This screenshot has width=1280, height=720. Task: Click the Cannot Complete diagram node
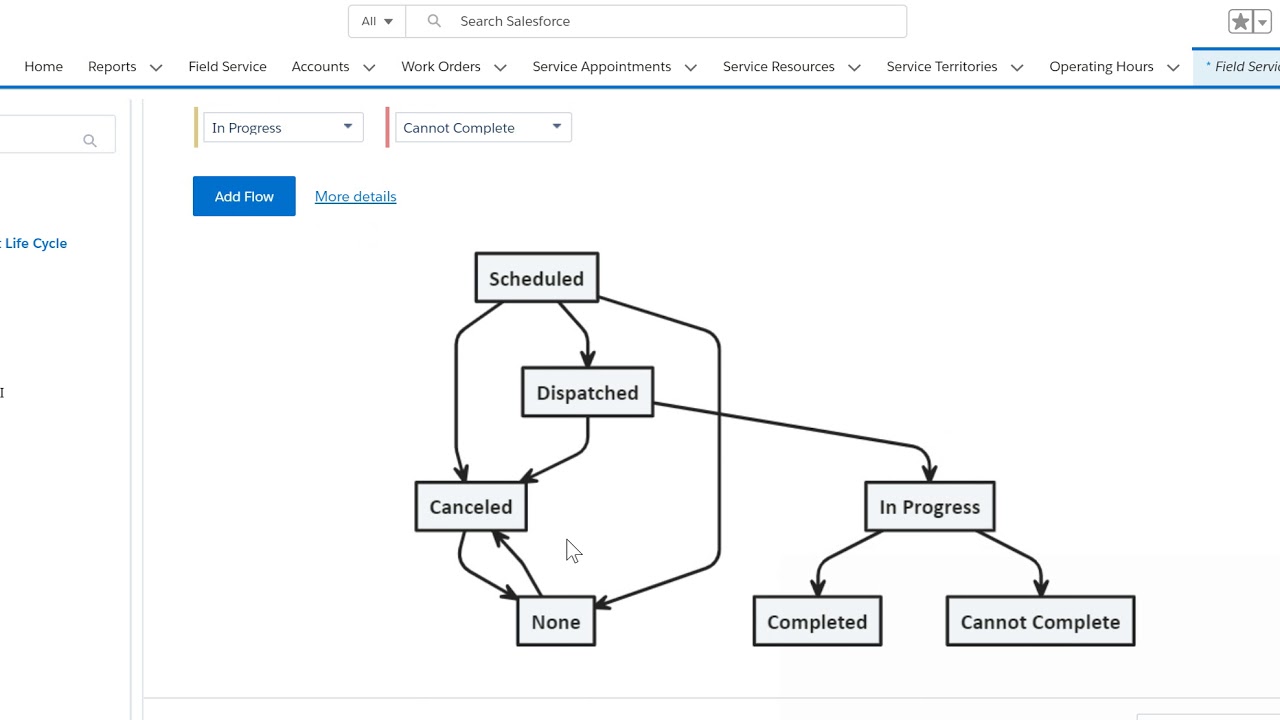[x=1040, y=621]
